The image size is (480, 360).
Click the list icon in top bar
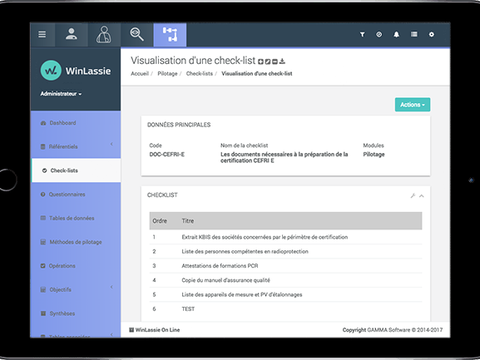[414, 34]
